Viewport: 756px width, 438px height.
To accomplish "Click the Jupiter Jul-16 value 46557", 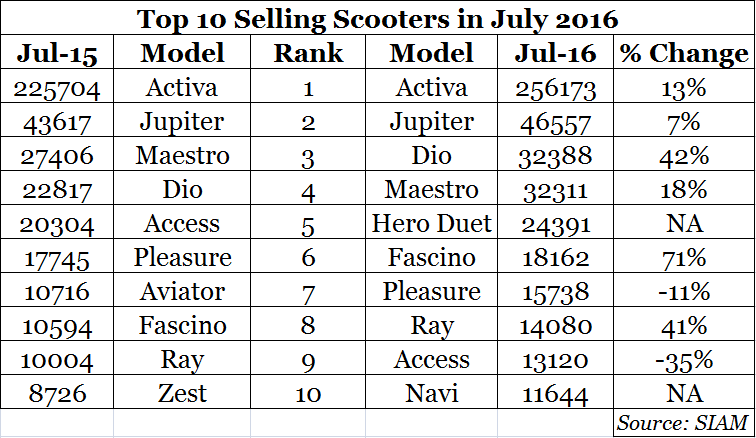I will pyautogui.click(x=556, y=122).
